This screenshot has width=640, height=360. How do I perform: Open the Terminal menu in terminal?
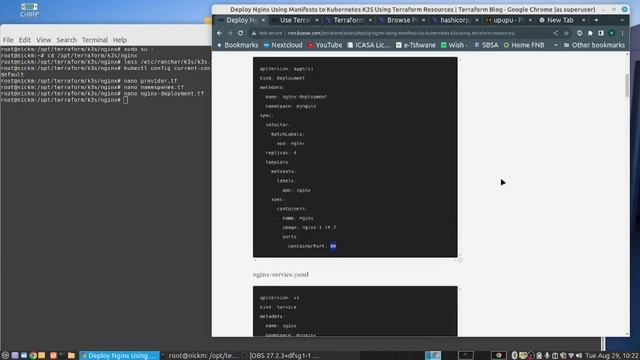[95, 40]
